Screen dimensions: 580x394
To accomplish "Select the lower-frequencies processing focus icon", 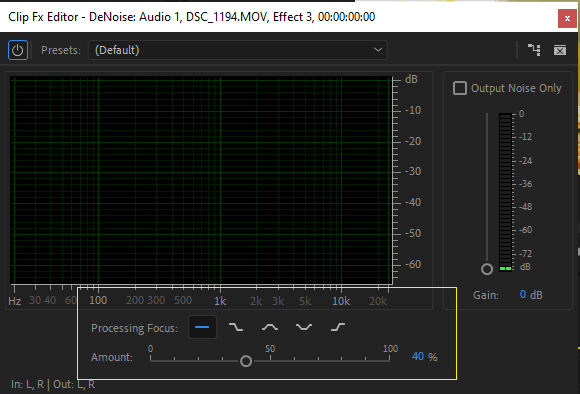I will coord(236,327).
